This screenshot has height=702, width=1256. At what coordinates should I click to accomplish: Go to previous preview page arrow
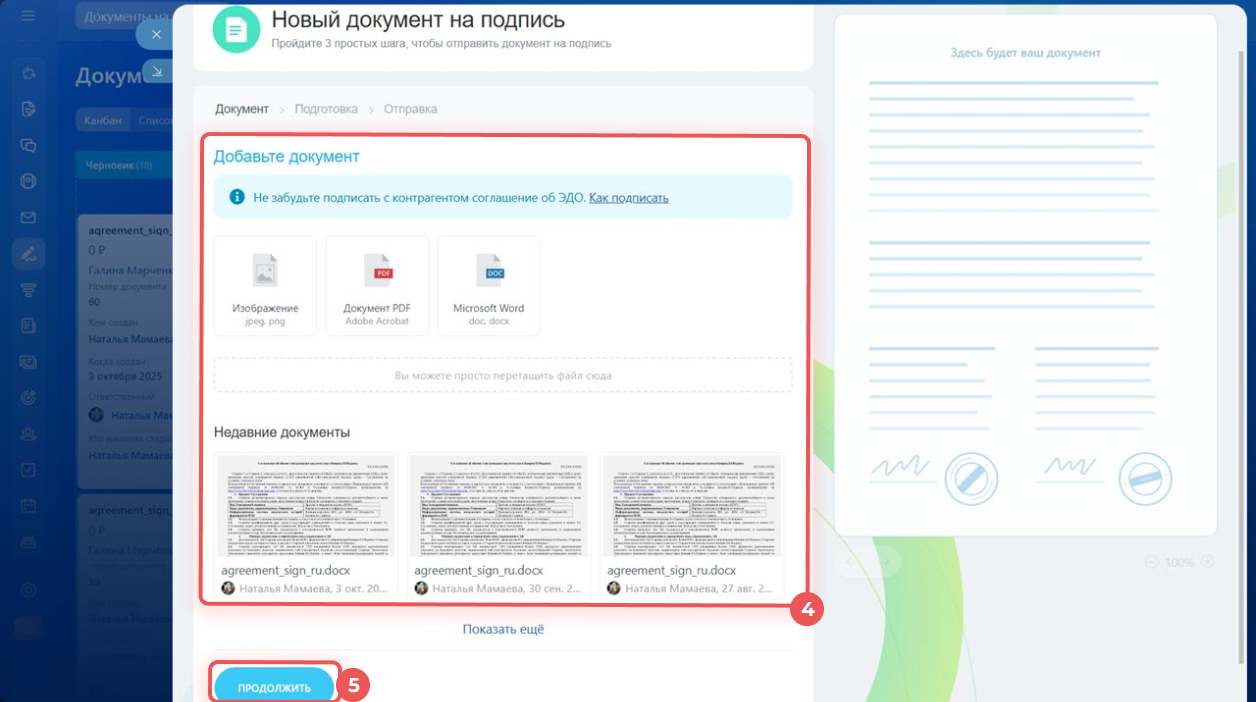tap(848, 562)
